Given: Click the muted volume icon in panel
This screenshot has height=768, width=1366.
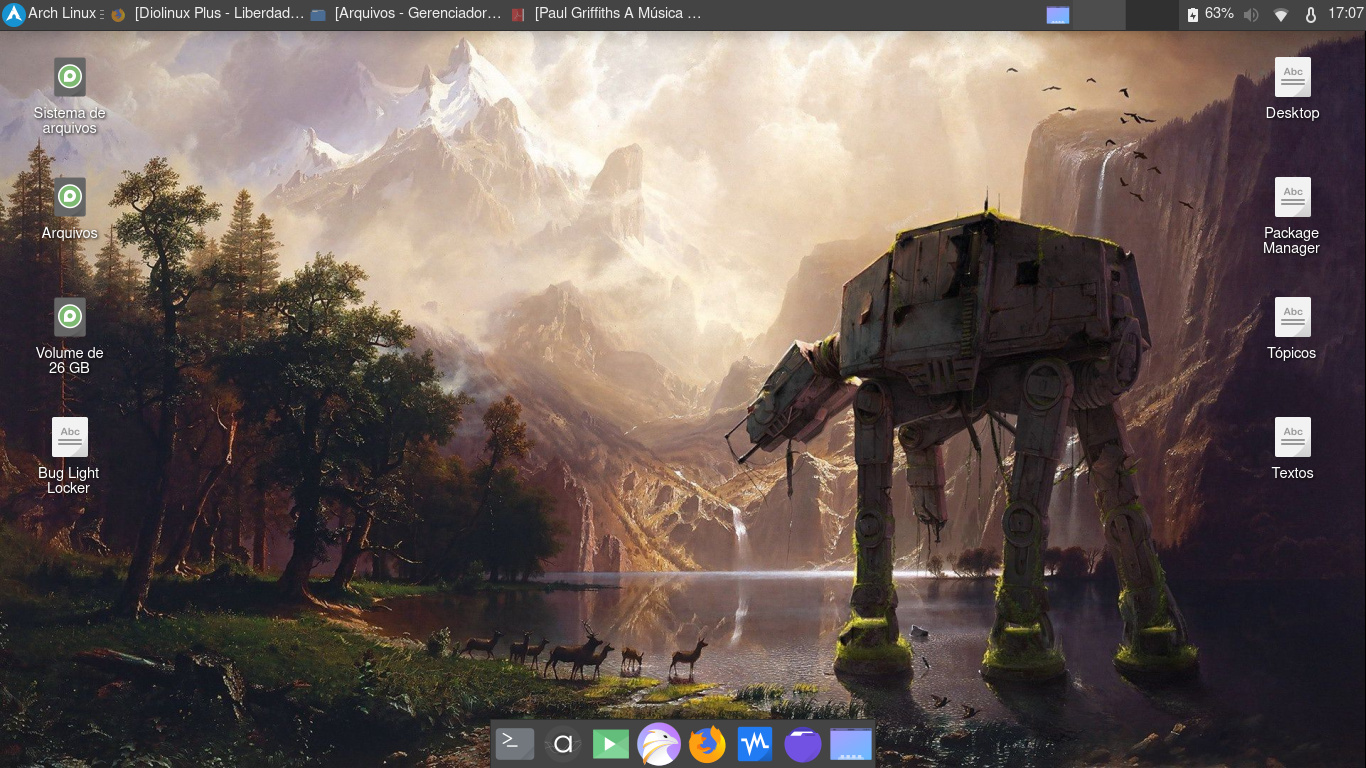Looking at the screenshot, I should coord(1251,14).
